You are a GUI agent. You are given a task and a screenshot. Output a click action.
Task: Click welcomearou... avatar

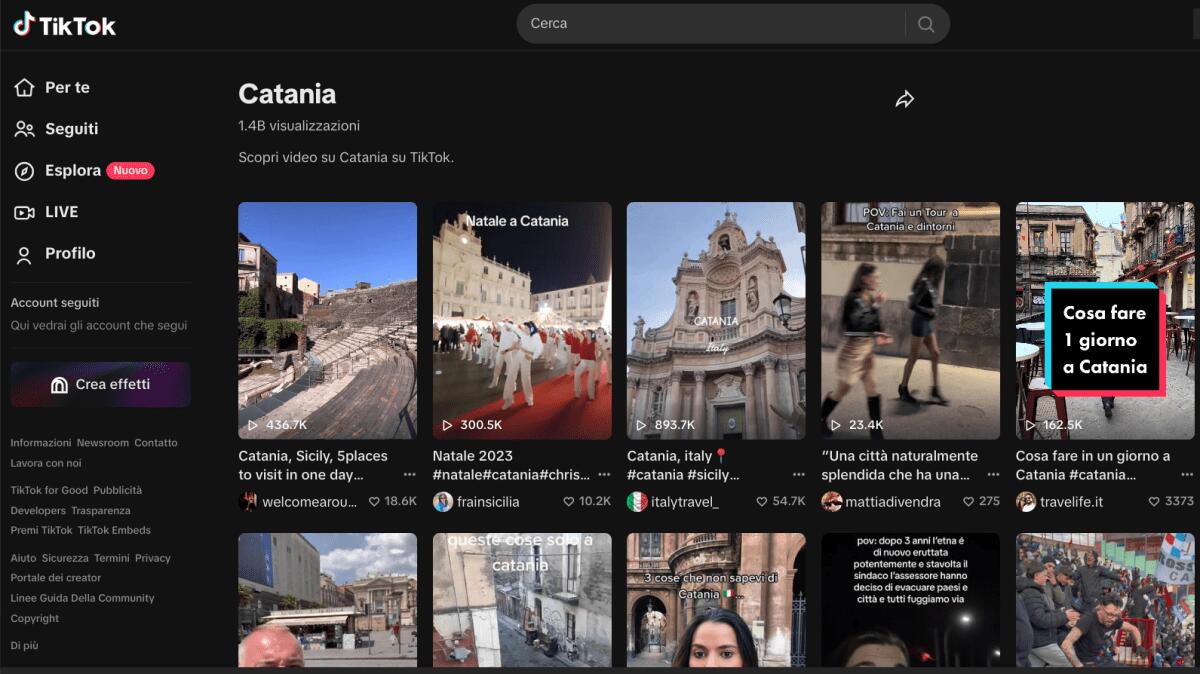248,502
